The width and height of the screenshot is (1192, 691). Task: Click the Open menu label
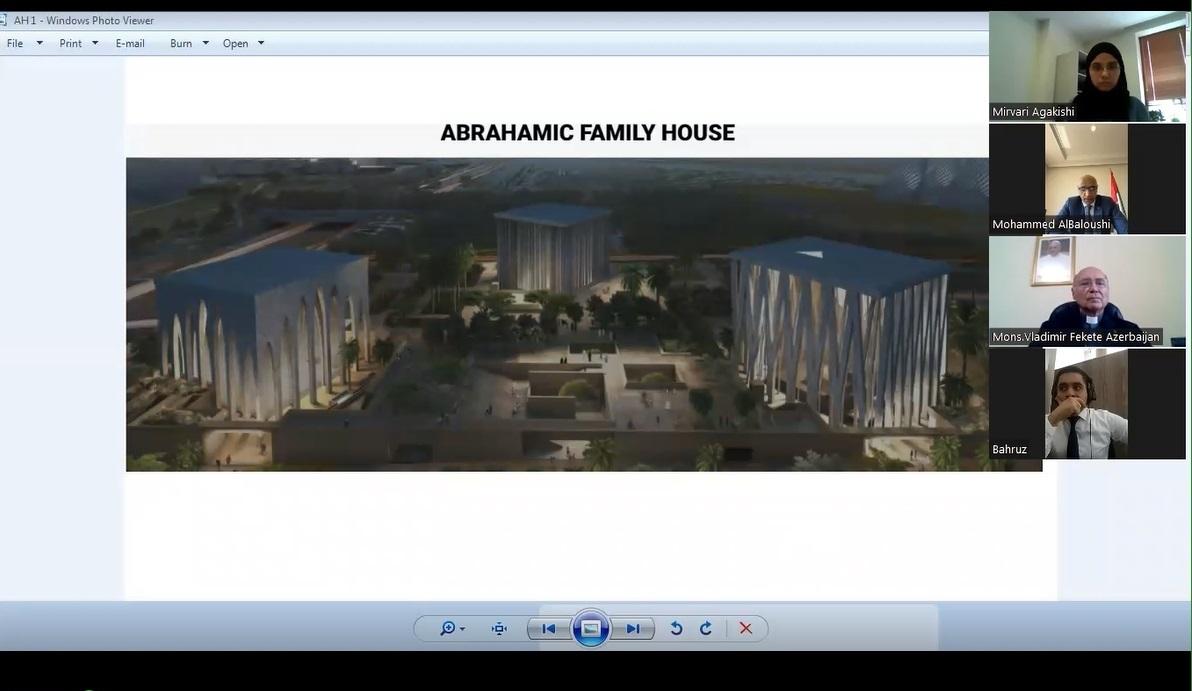(236, 43)
